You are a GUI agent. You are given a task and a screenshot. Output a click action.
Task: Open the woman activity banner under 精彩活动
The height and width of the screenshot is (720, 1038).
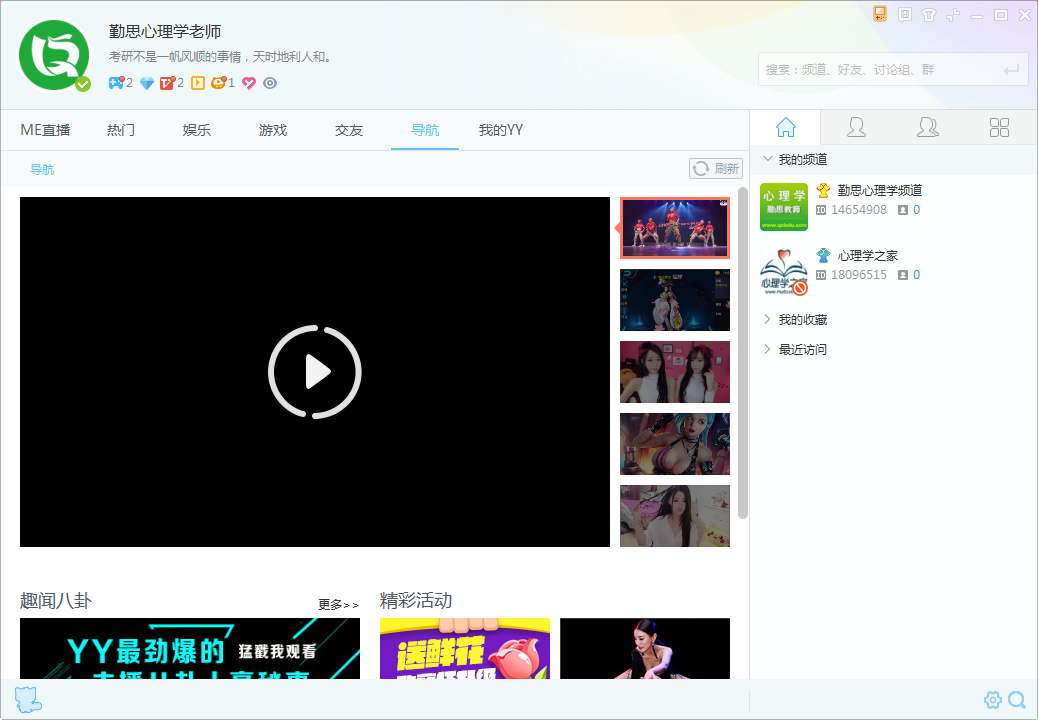coord(645,649)
